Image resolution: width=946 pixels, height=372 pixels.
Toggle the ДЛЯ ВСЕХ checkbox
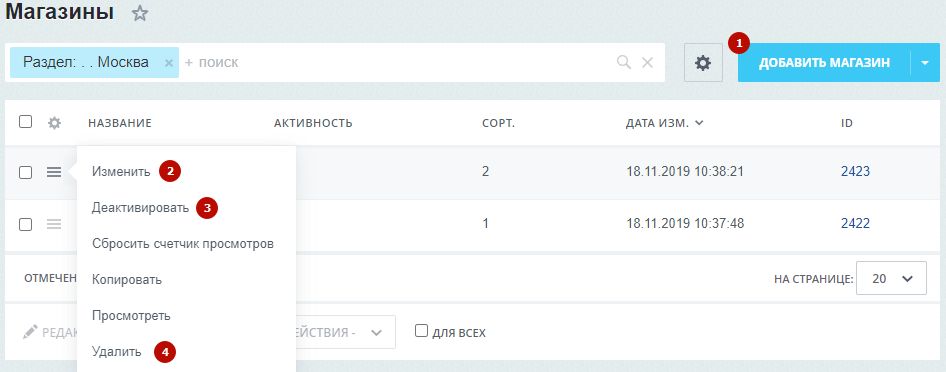[x=422, y=331]
